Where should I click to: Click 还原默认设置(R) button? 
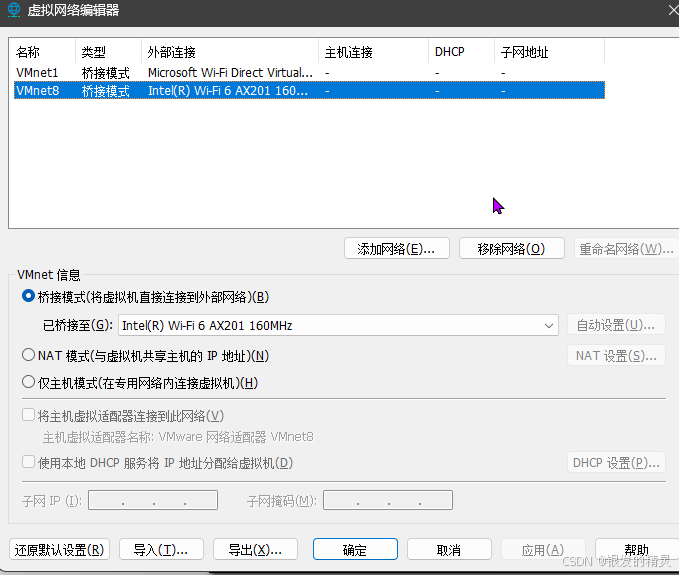tap(59, 549)
